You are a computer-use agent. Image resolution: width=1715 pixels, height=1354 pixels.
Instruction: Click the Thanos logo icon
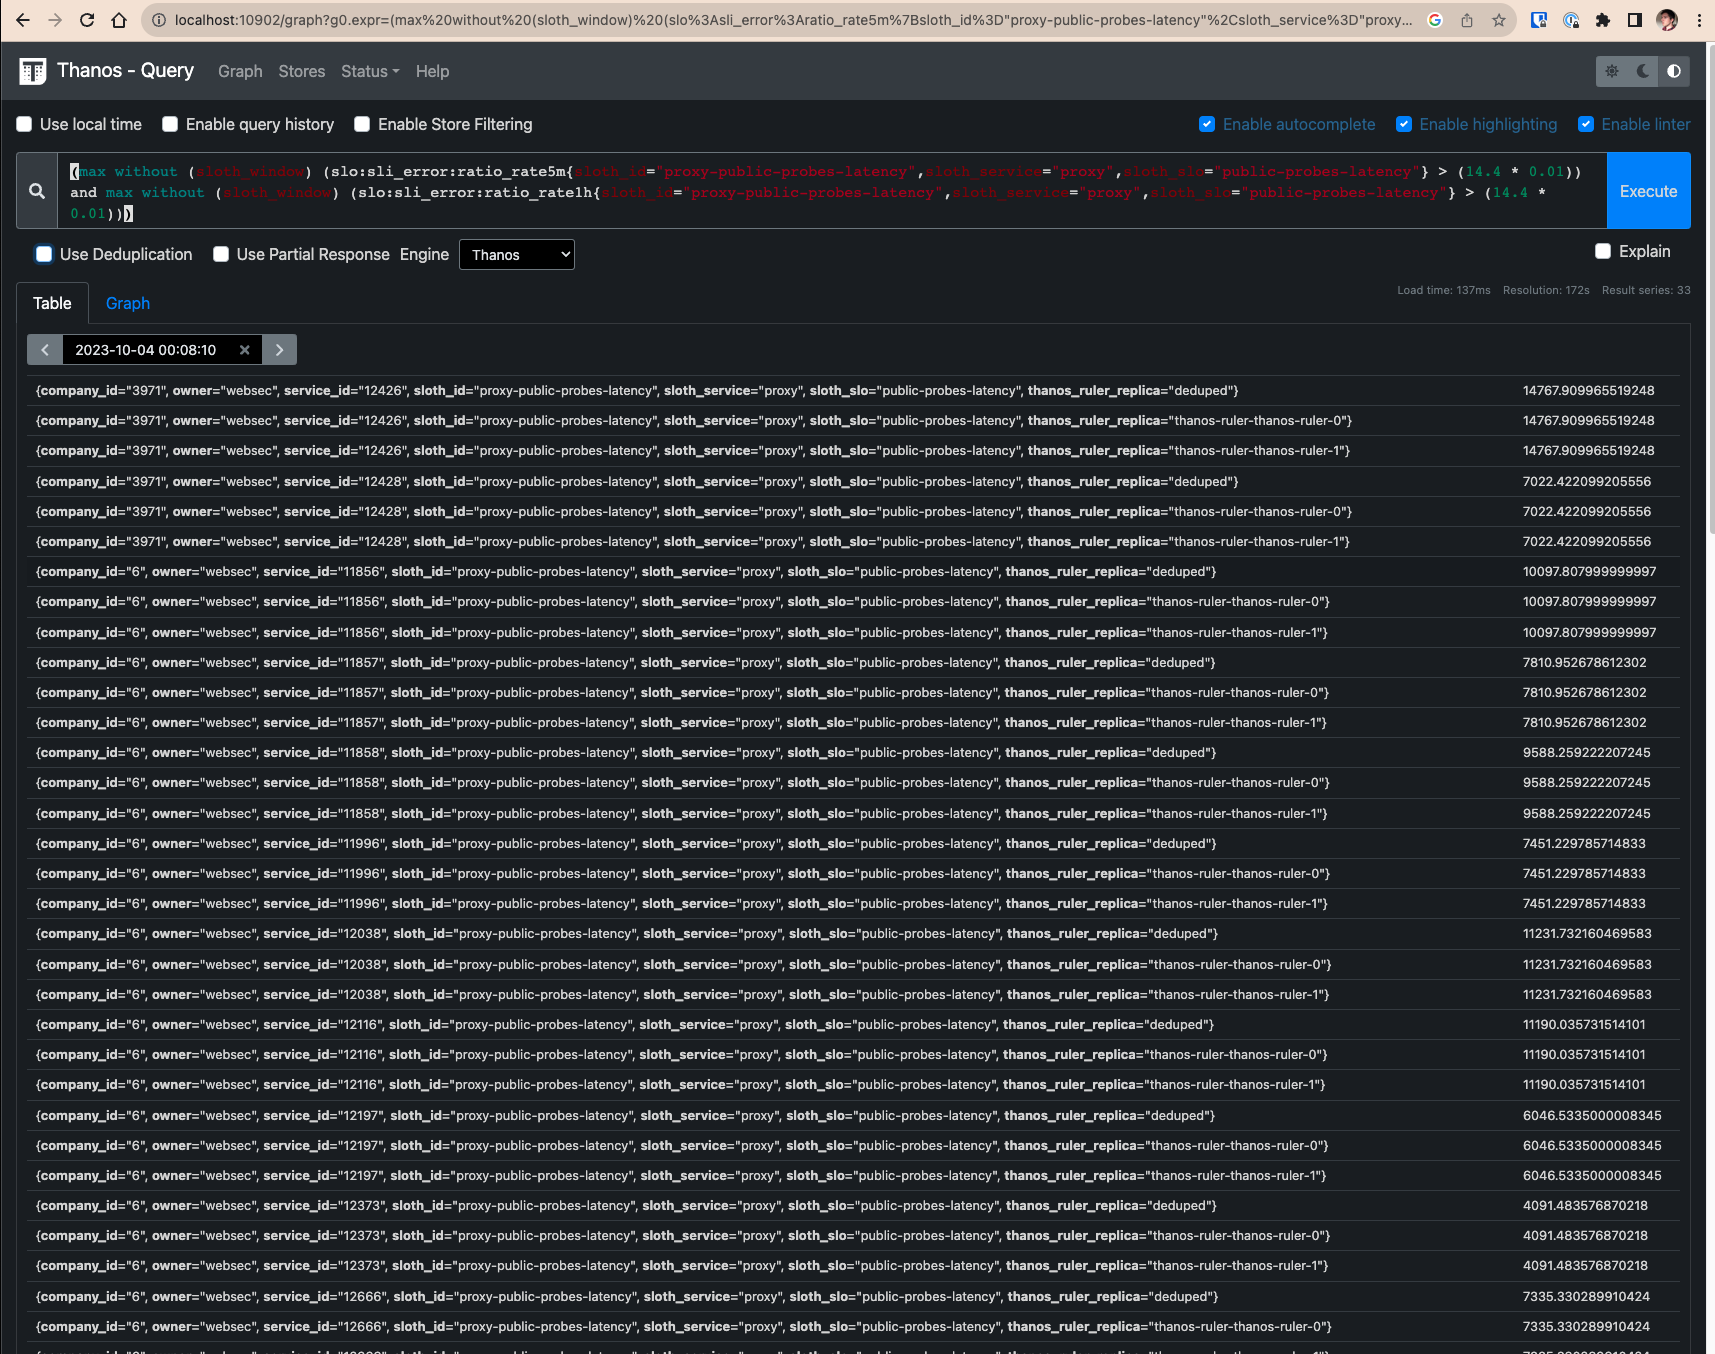[x=31, y=71]
